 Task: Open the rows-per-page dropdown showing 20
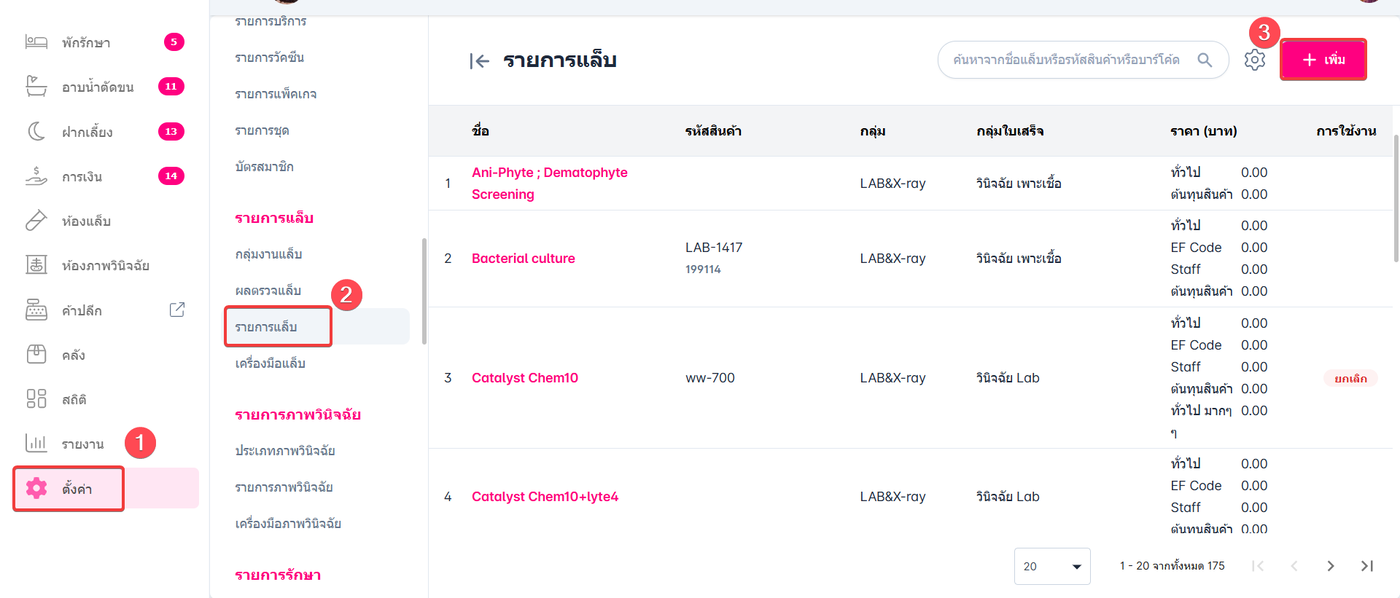pos(1054,566)
